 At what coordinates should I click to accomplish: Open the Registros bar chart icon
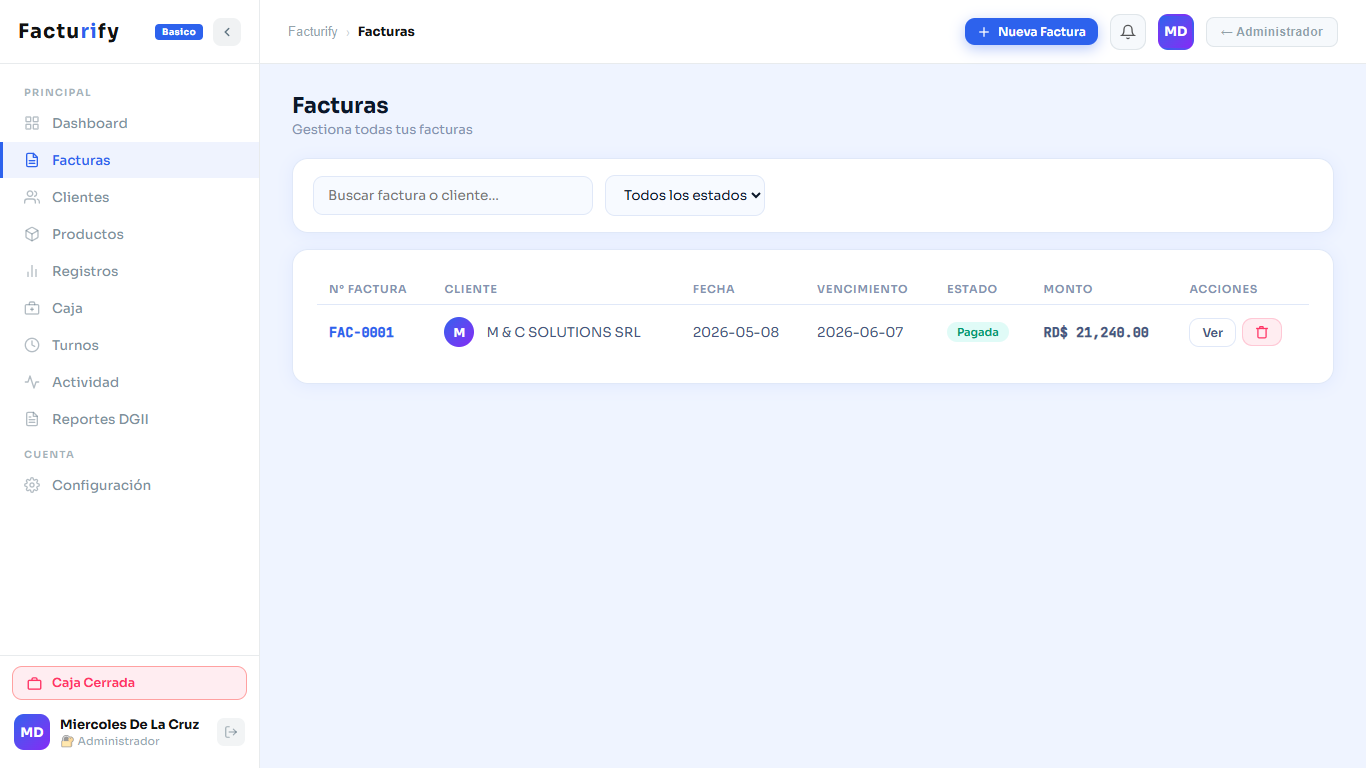point(32,271)
